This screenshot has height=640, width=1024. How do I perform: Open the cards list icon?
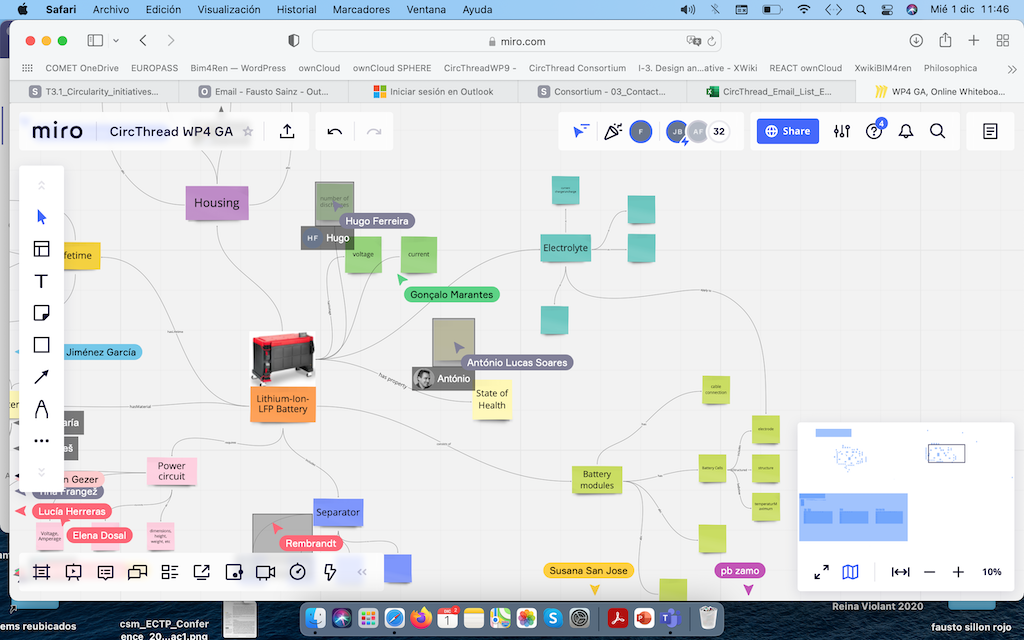coord(170,573)
